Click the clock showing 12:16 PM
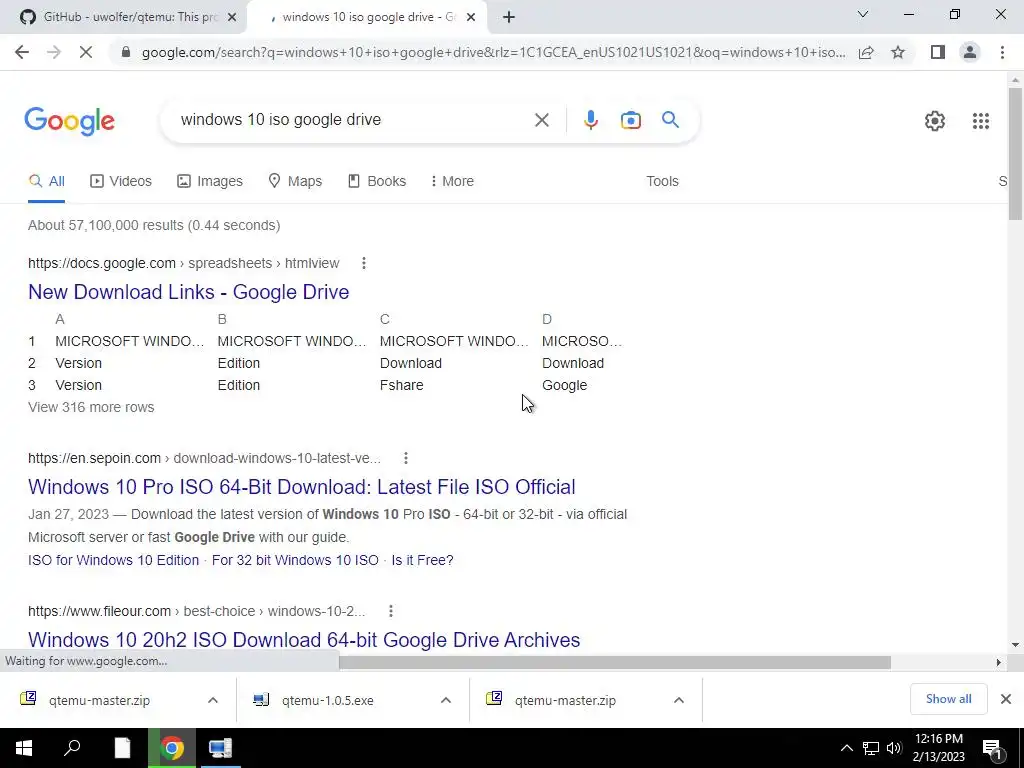The width and height of the screenshot is (1024, 768). 938,739
